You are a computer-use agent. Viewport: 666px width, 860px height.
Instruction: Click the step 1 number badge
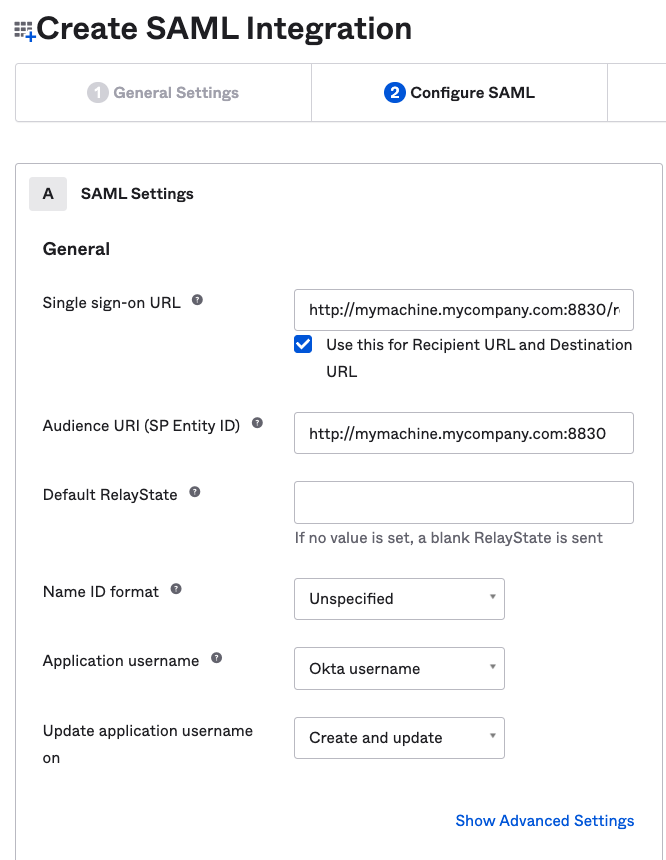[97, 93]
